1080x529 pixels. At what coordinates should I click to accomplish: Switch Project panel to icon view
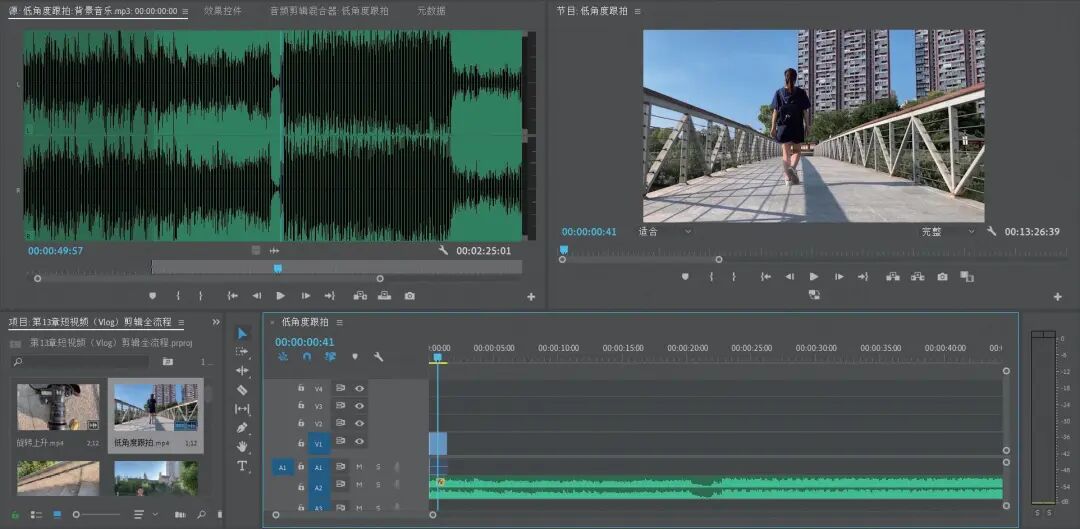click(57, 515)
